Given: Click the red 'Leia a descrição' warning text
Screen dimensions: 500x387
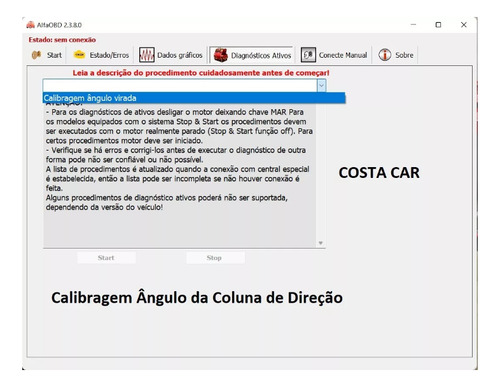Looking at the screenshot, I should [x=201, y=73].
